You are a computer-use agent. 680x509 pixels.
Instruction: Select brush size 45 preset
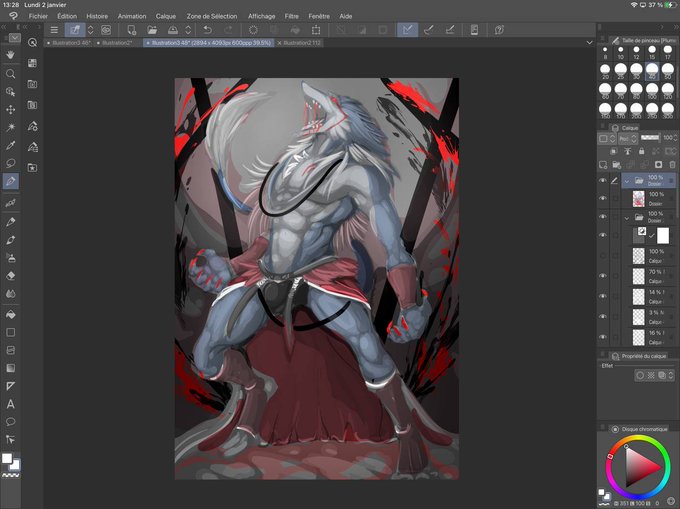[x=652, y=71]
